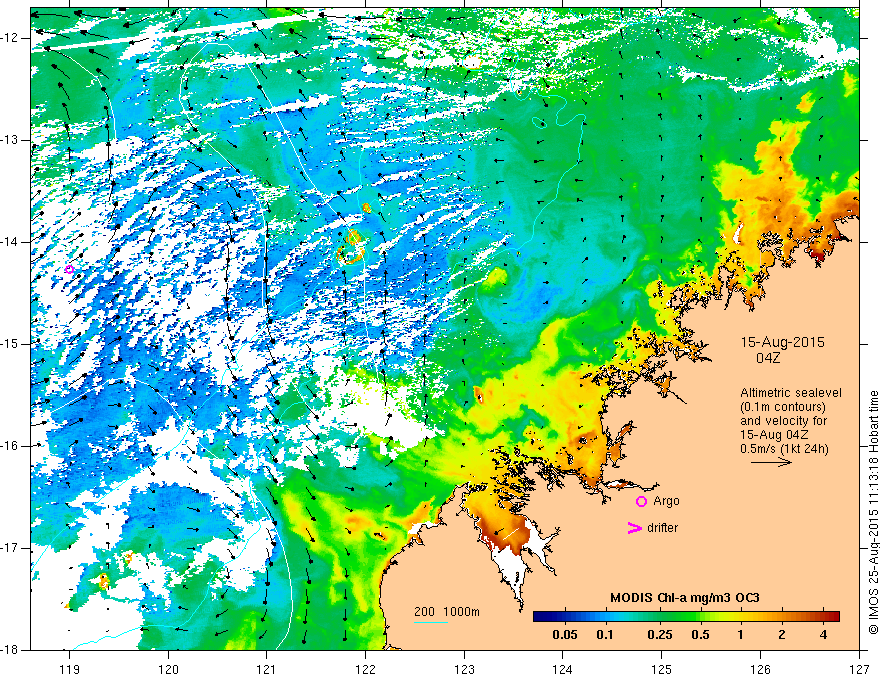Click the 'drifter' legend label
The height and width of the screenshot is (680, 880).
coord(662,528)
